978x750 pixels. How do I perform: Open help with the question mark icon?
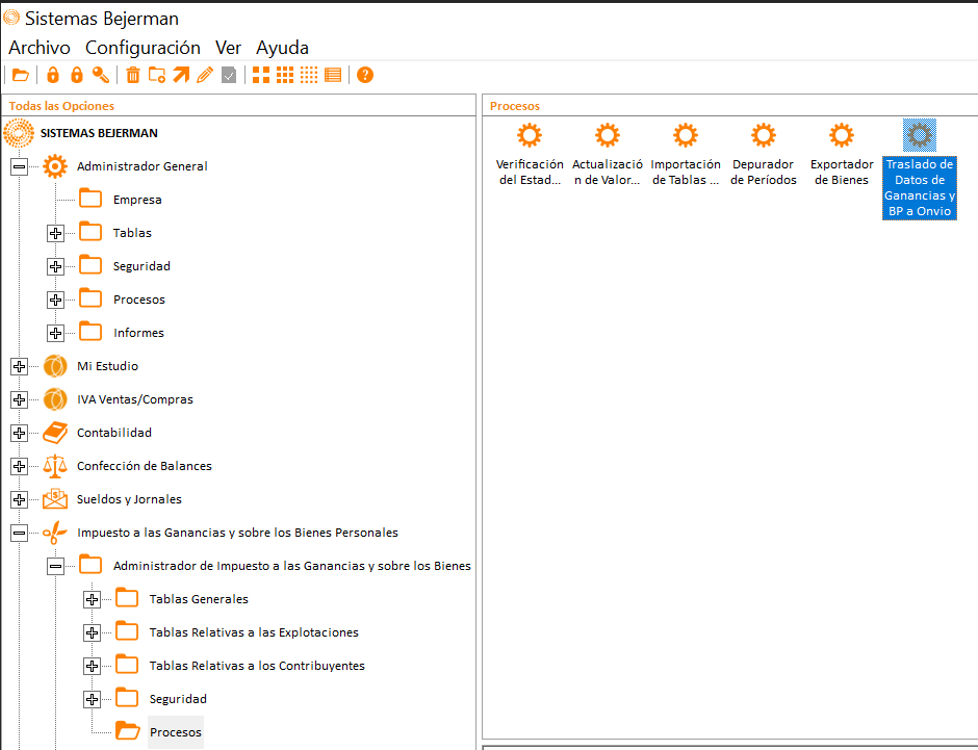pyautogui.click(x=365, y=75)
